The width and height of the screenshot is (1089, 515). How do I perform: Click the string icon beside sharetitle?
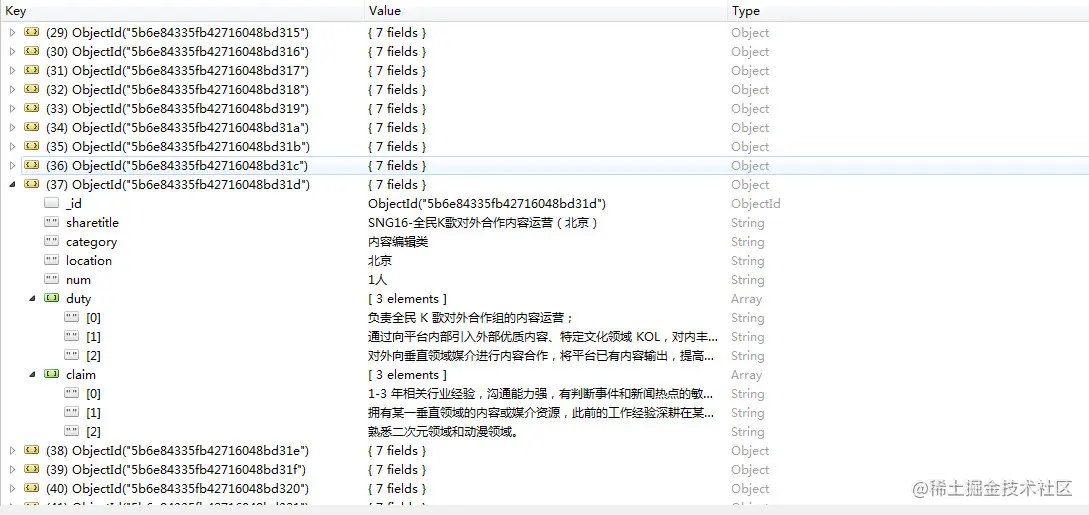click(x=51, y=223)
